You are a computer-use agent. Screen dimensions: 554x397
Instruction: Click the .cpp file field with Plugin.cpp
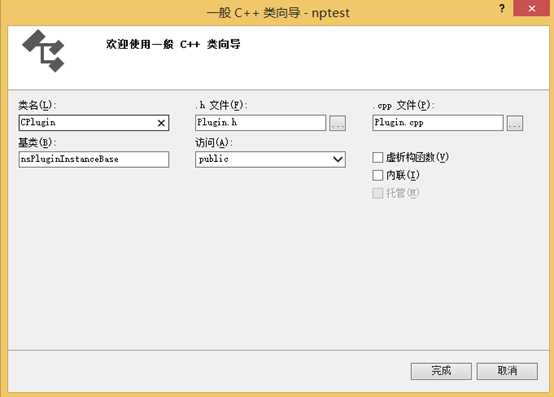(438, 123)
